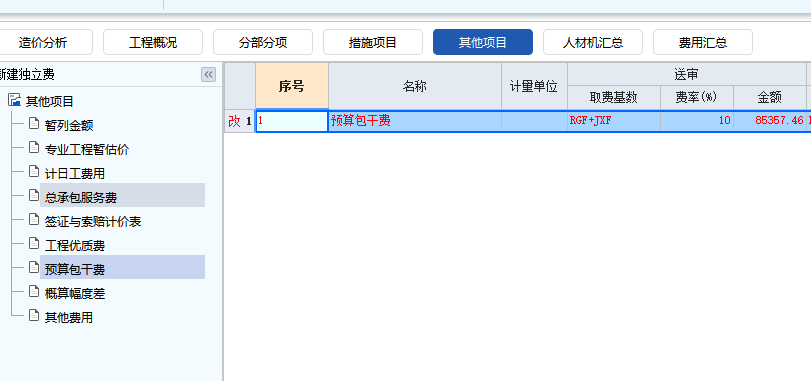Switch to 人材机汇总 tab
Screen dimensions: 811x381
(x=593, y=42)
